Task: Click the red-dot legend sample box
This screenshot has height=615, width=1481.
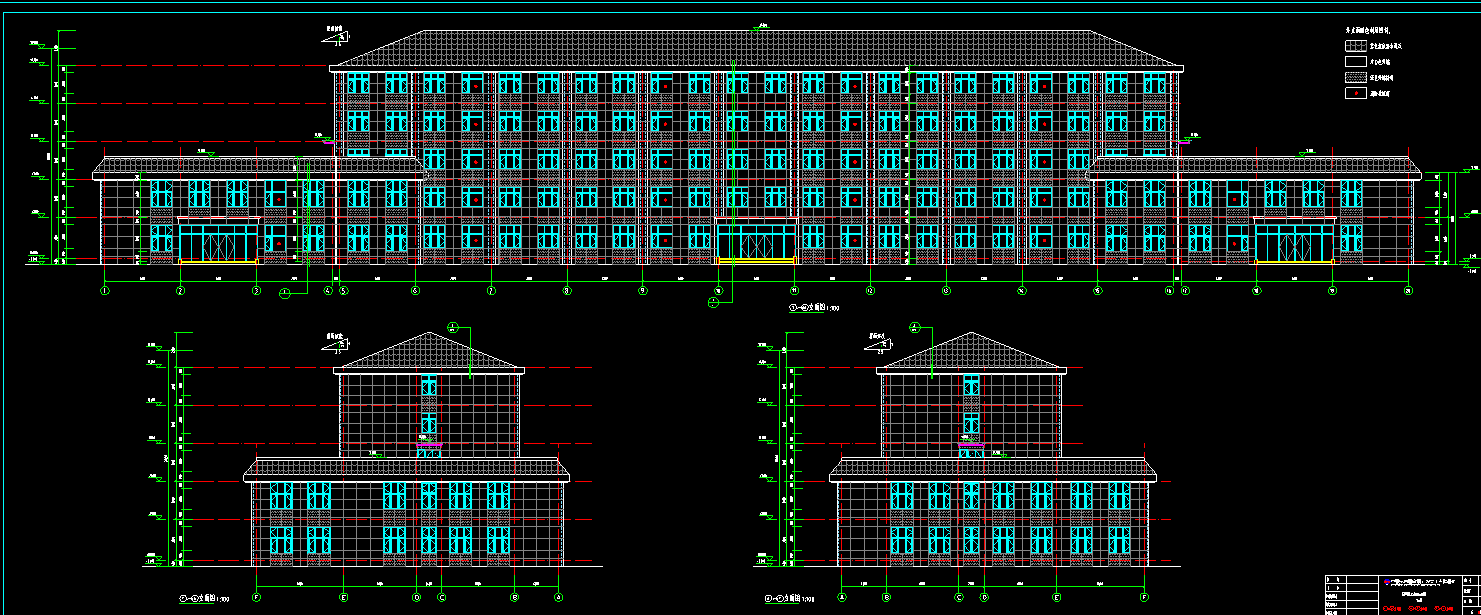Action: click(x=1355, y=93)
